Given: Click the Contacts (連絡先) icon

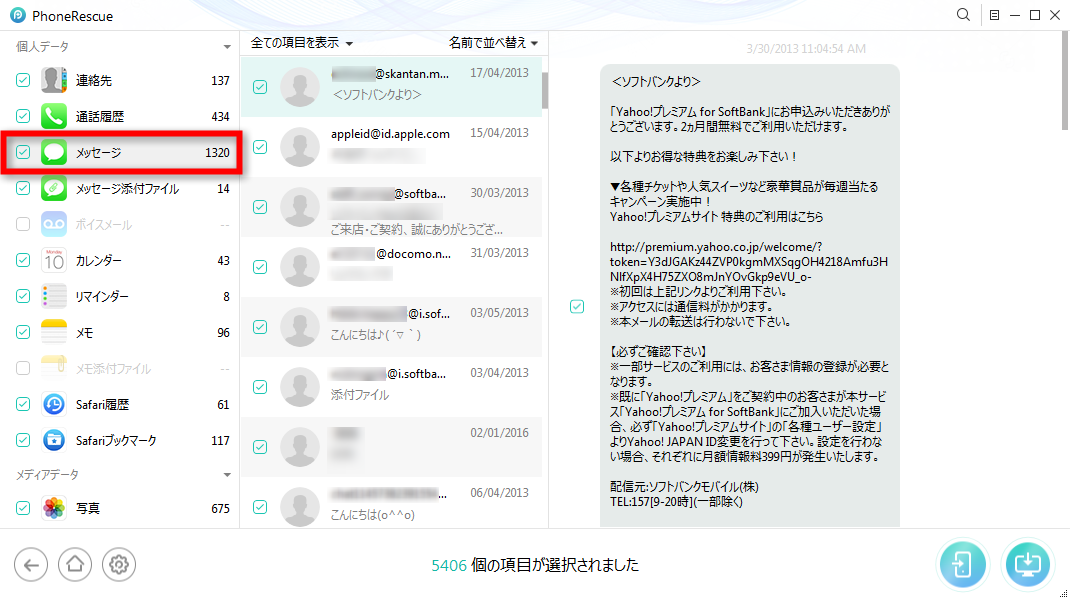Looking at the screenshot, I should pos(54,81).
